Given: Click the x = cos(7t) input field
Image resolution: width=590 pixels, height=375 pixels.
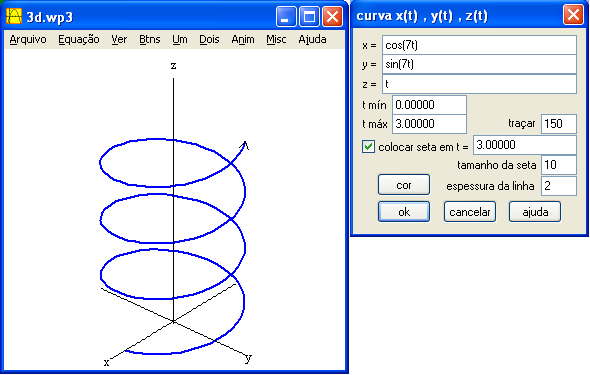Looking at the screenshot, I should [479, 45].
